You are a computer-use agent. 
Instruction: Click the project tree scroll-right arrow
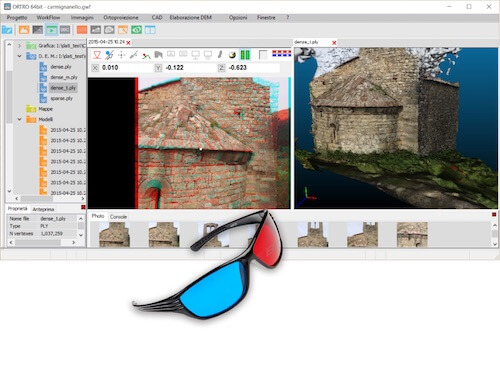83,199
